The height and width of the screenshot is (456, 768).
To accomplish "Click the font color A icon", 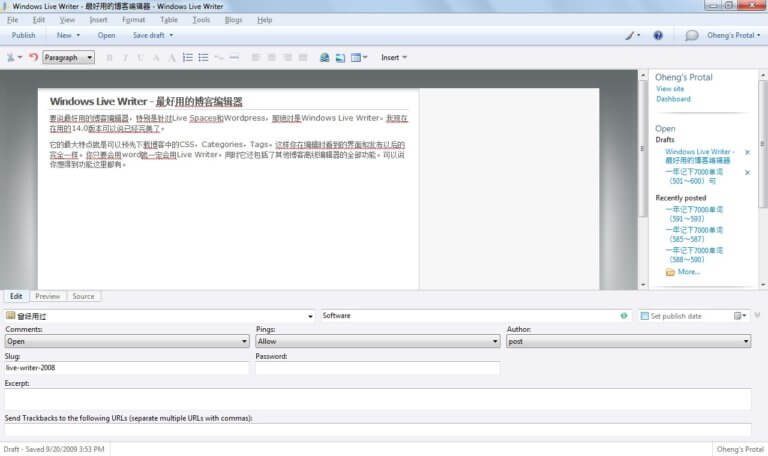I will [172, 58].
